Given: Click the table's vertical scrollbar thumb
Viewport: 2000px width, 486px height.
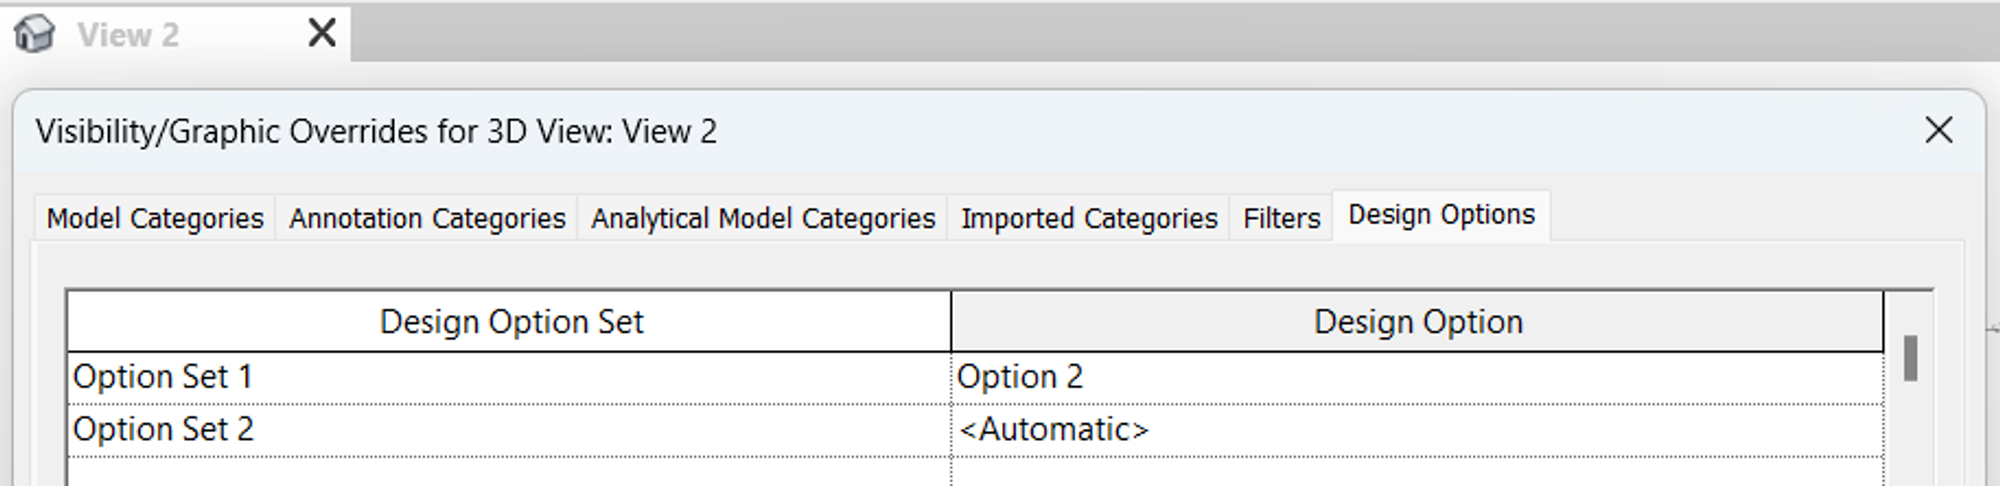Looking at the screenshot, I should [x=1910, y=358].
